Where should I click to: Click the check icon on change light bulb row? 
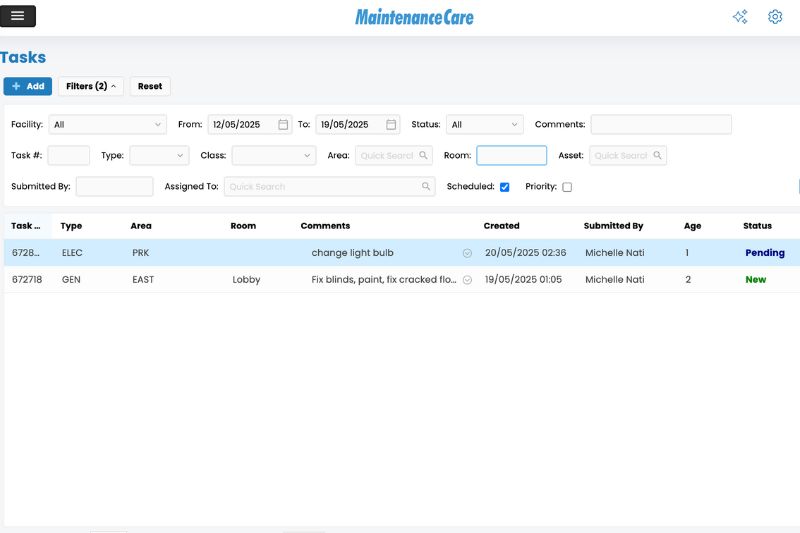click(467, 253)
